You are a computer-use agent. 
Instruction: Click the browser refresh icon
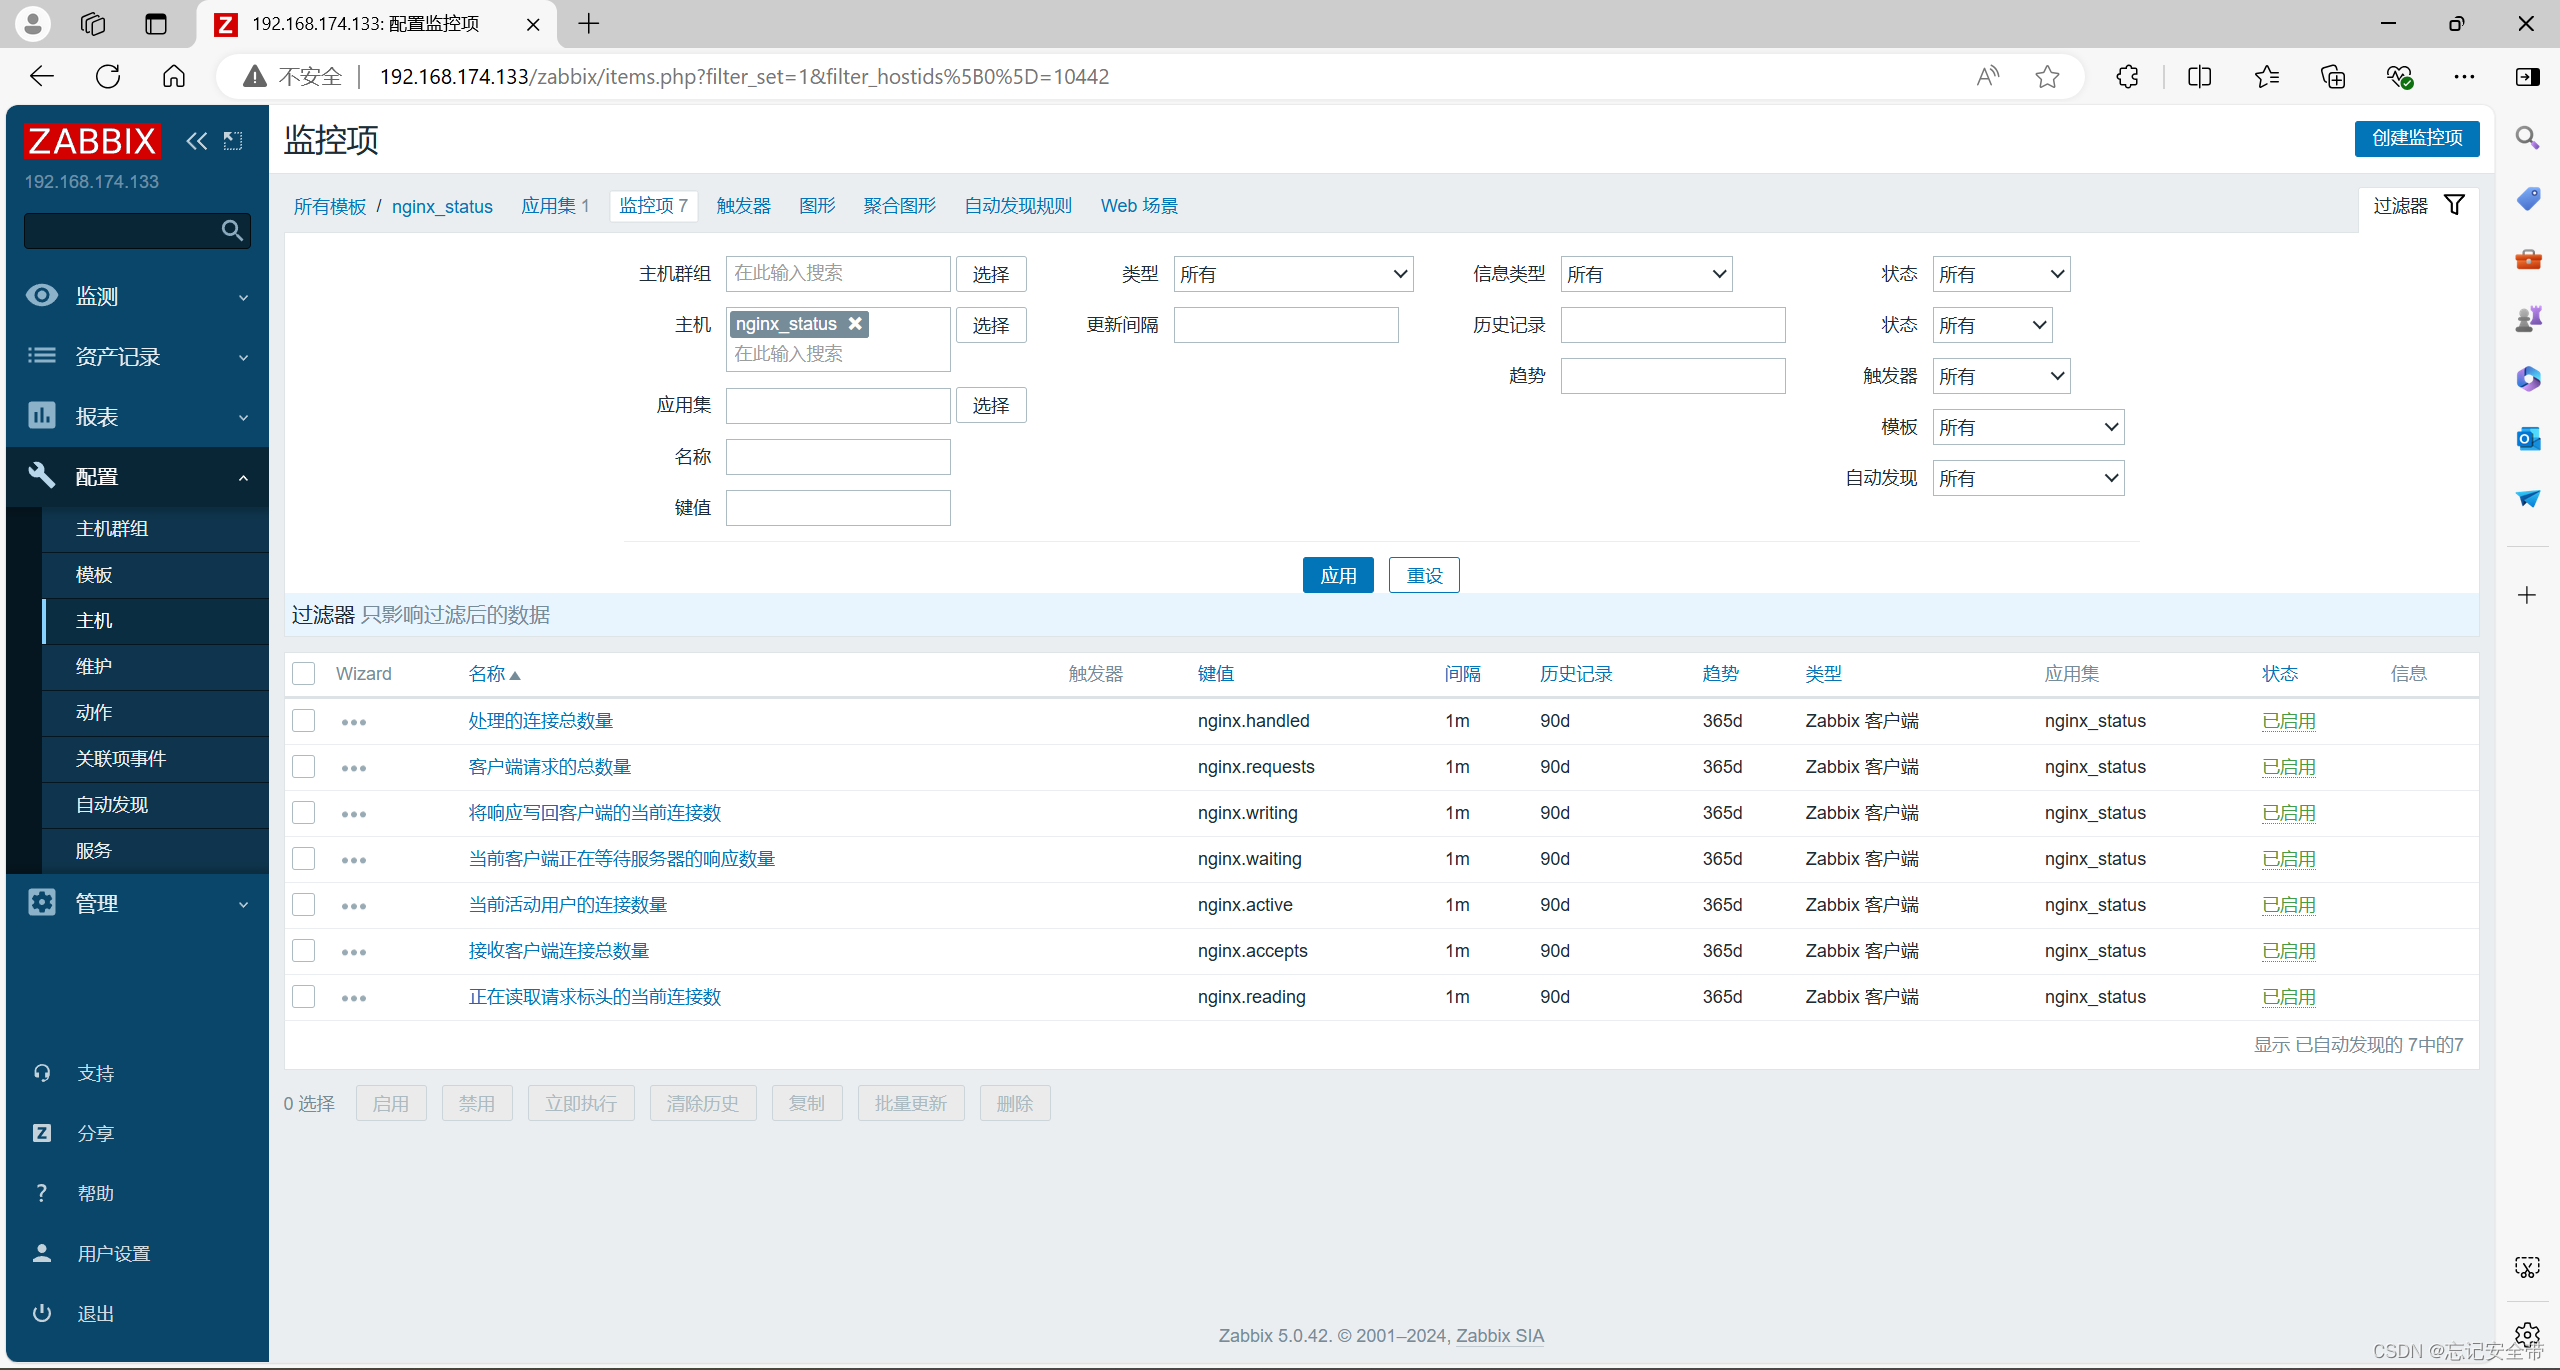point(108,77)
